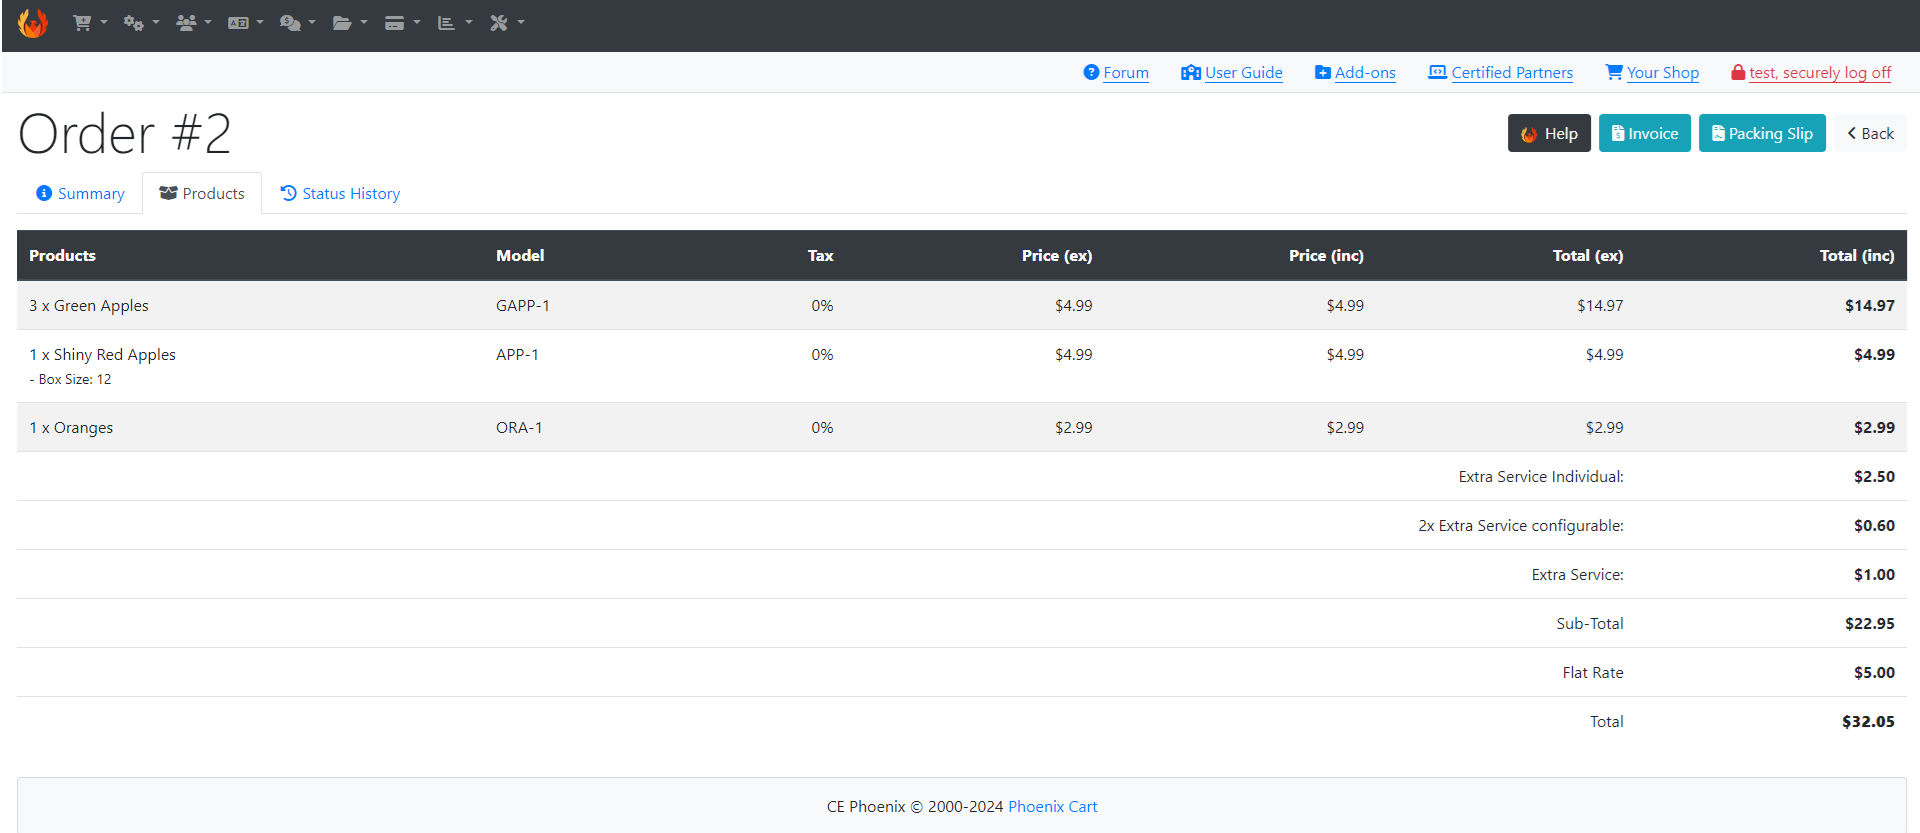
Task: Click the "Products" column header
Action: pos(62,255)
